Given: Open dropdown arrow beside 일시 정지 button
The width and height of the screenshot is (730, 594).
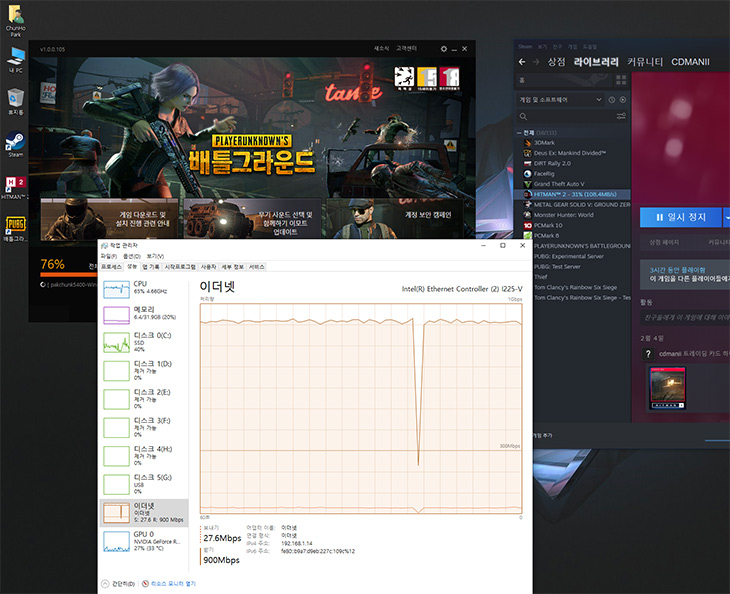Looking at the screenshot, I should [726, 217].
